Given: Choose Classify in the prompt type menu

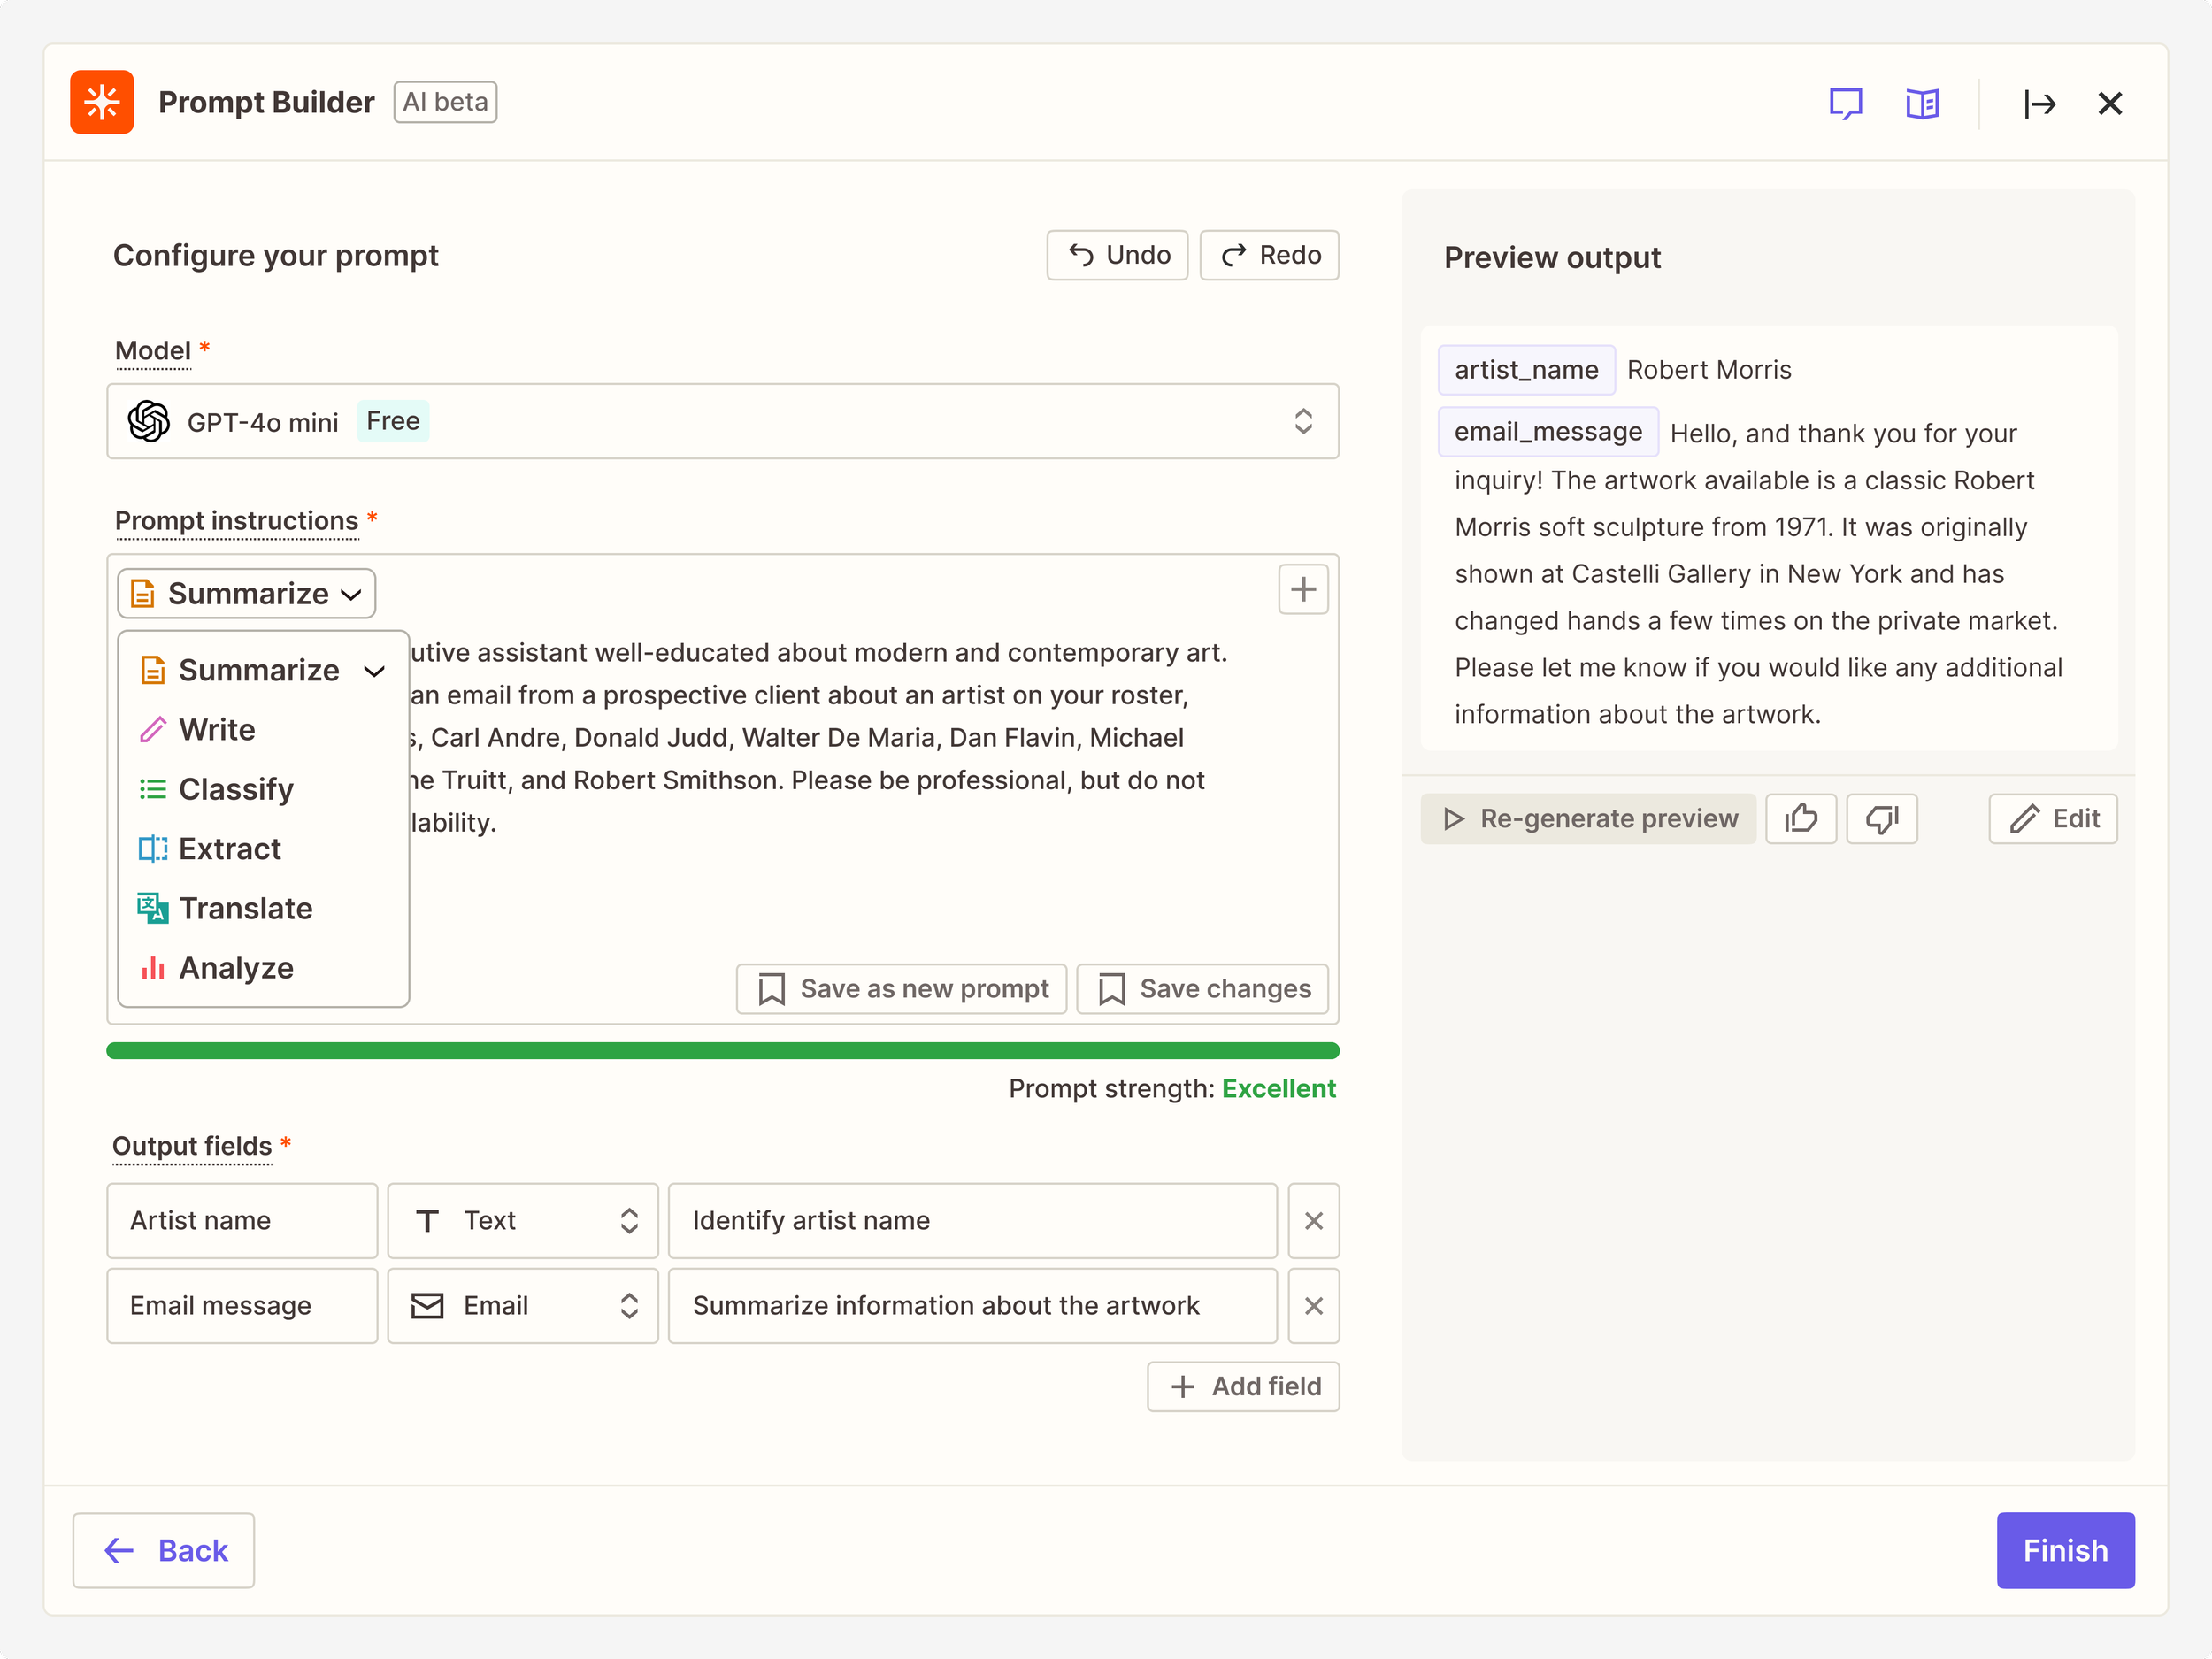Looking at the screenshot, I should [236, 789].
